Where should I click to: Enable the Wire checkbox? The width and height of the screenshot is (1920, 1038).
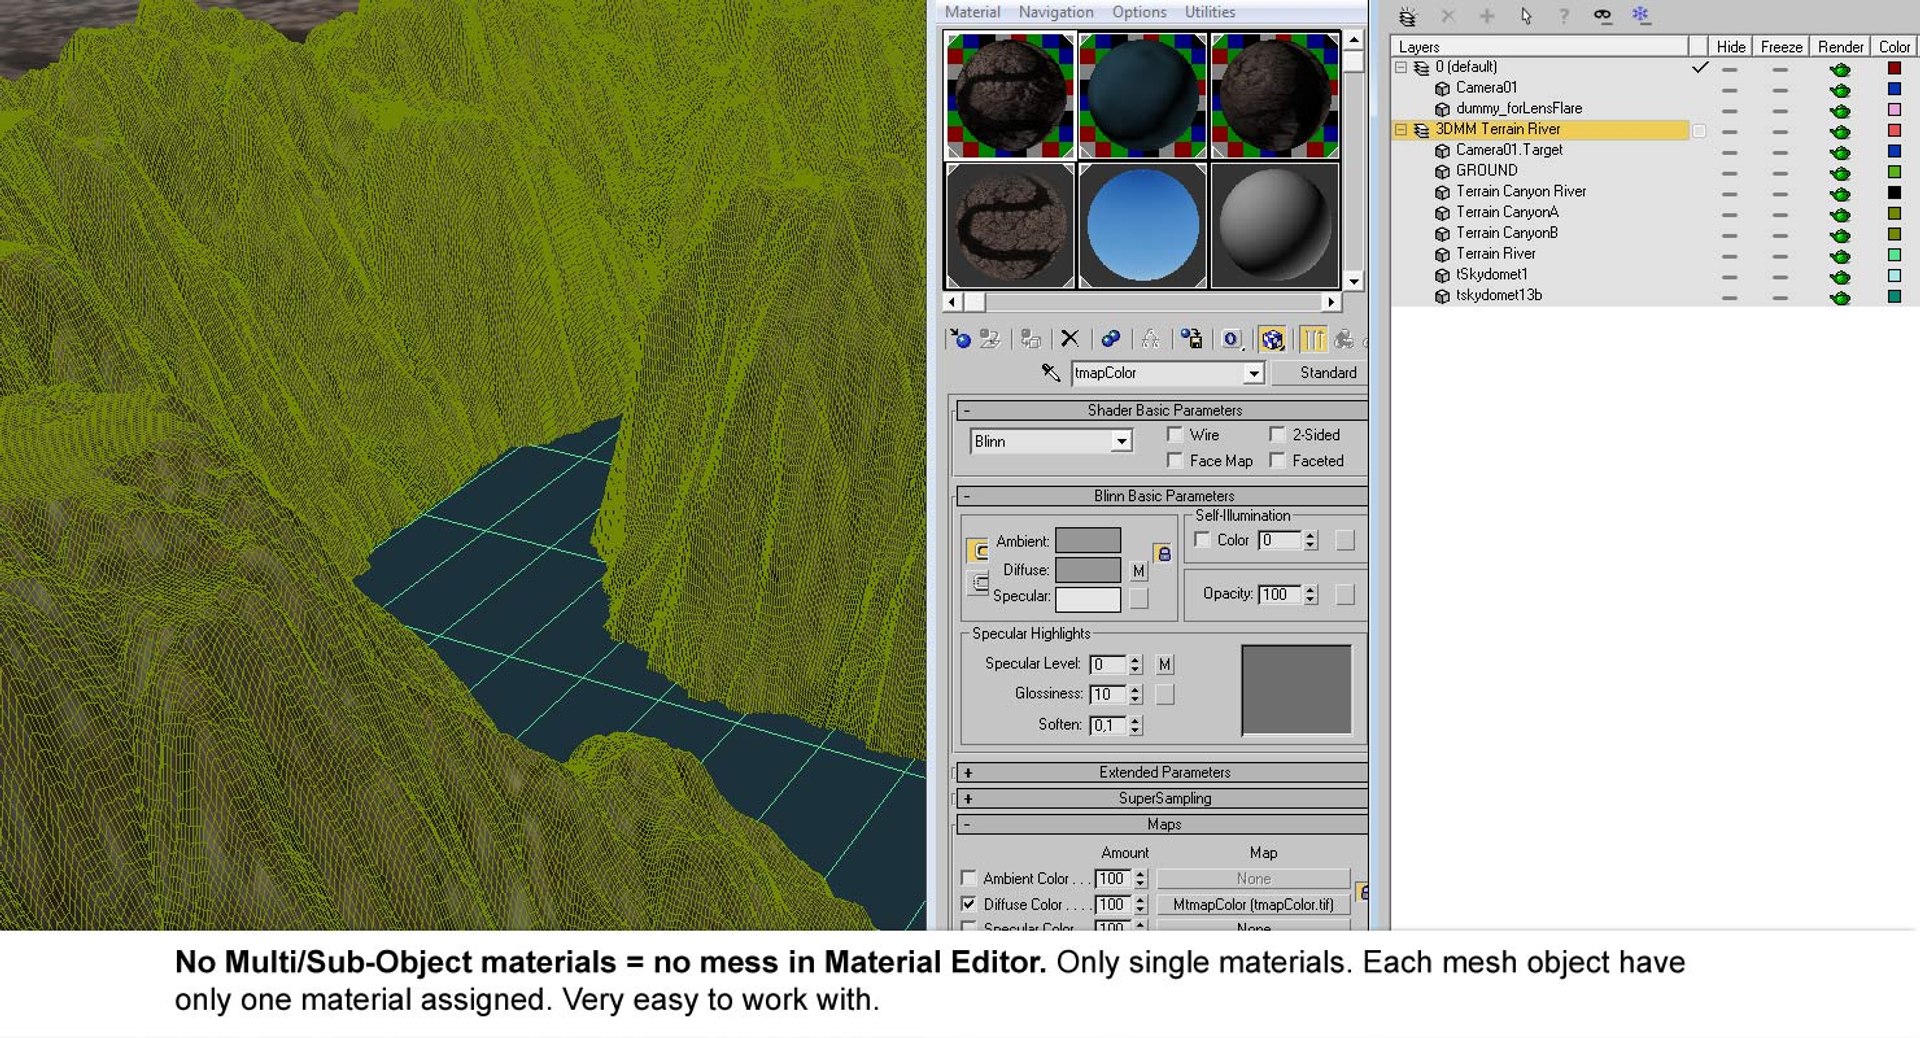[1175, 434]
